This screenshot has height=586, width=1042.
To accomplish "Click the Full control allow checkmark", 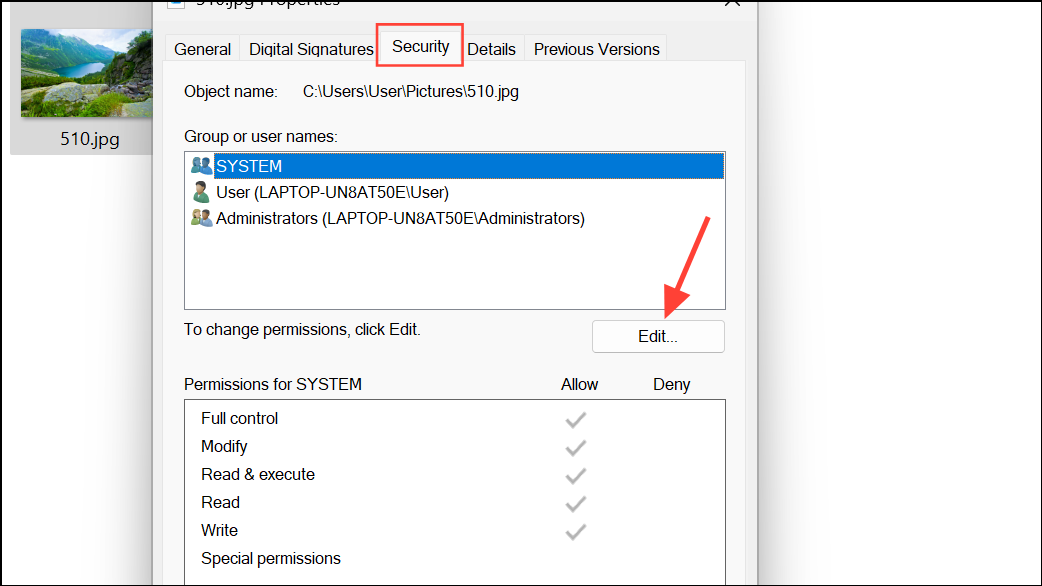I will [x=575, y=419].
